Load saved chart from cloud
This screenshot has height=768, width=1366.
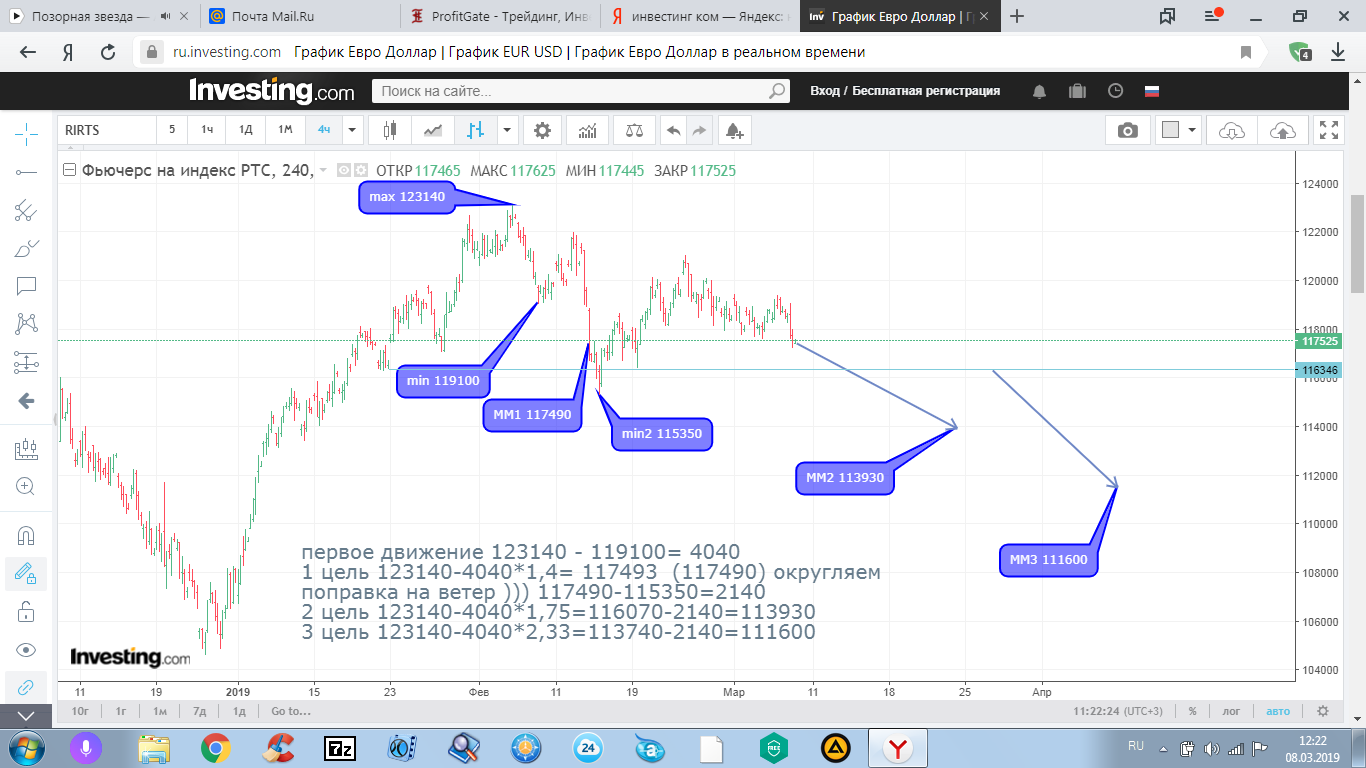1232,130
